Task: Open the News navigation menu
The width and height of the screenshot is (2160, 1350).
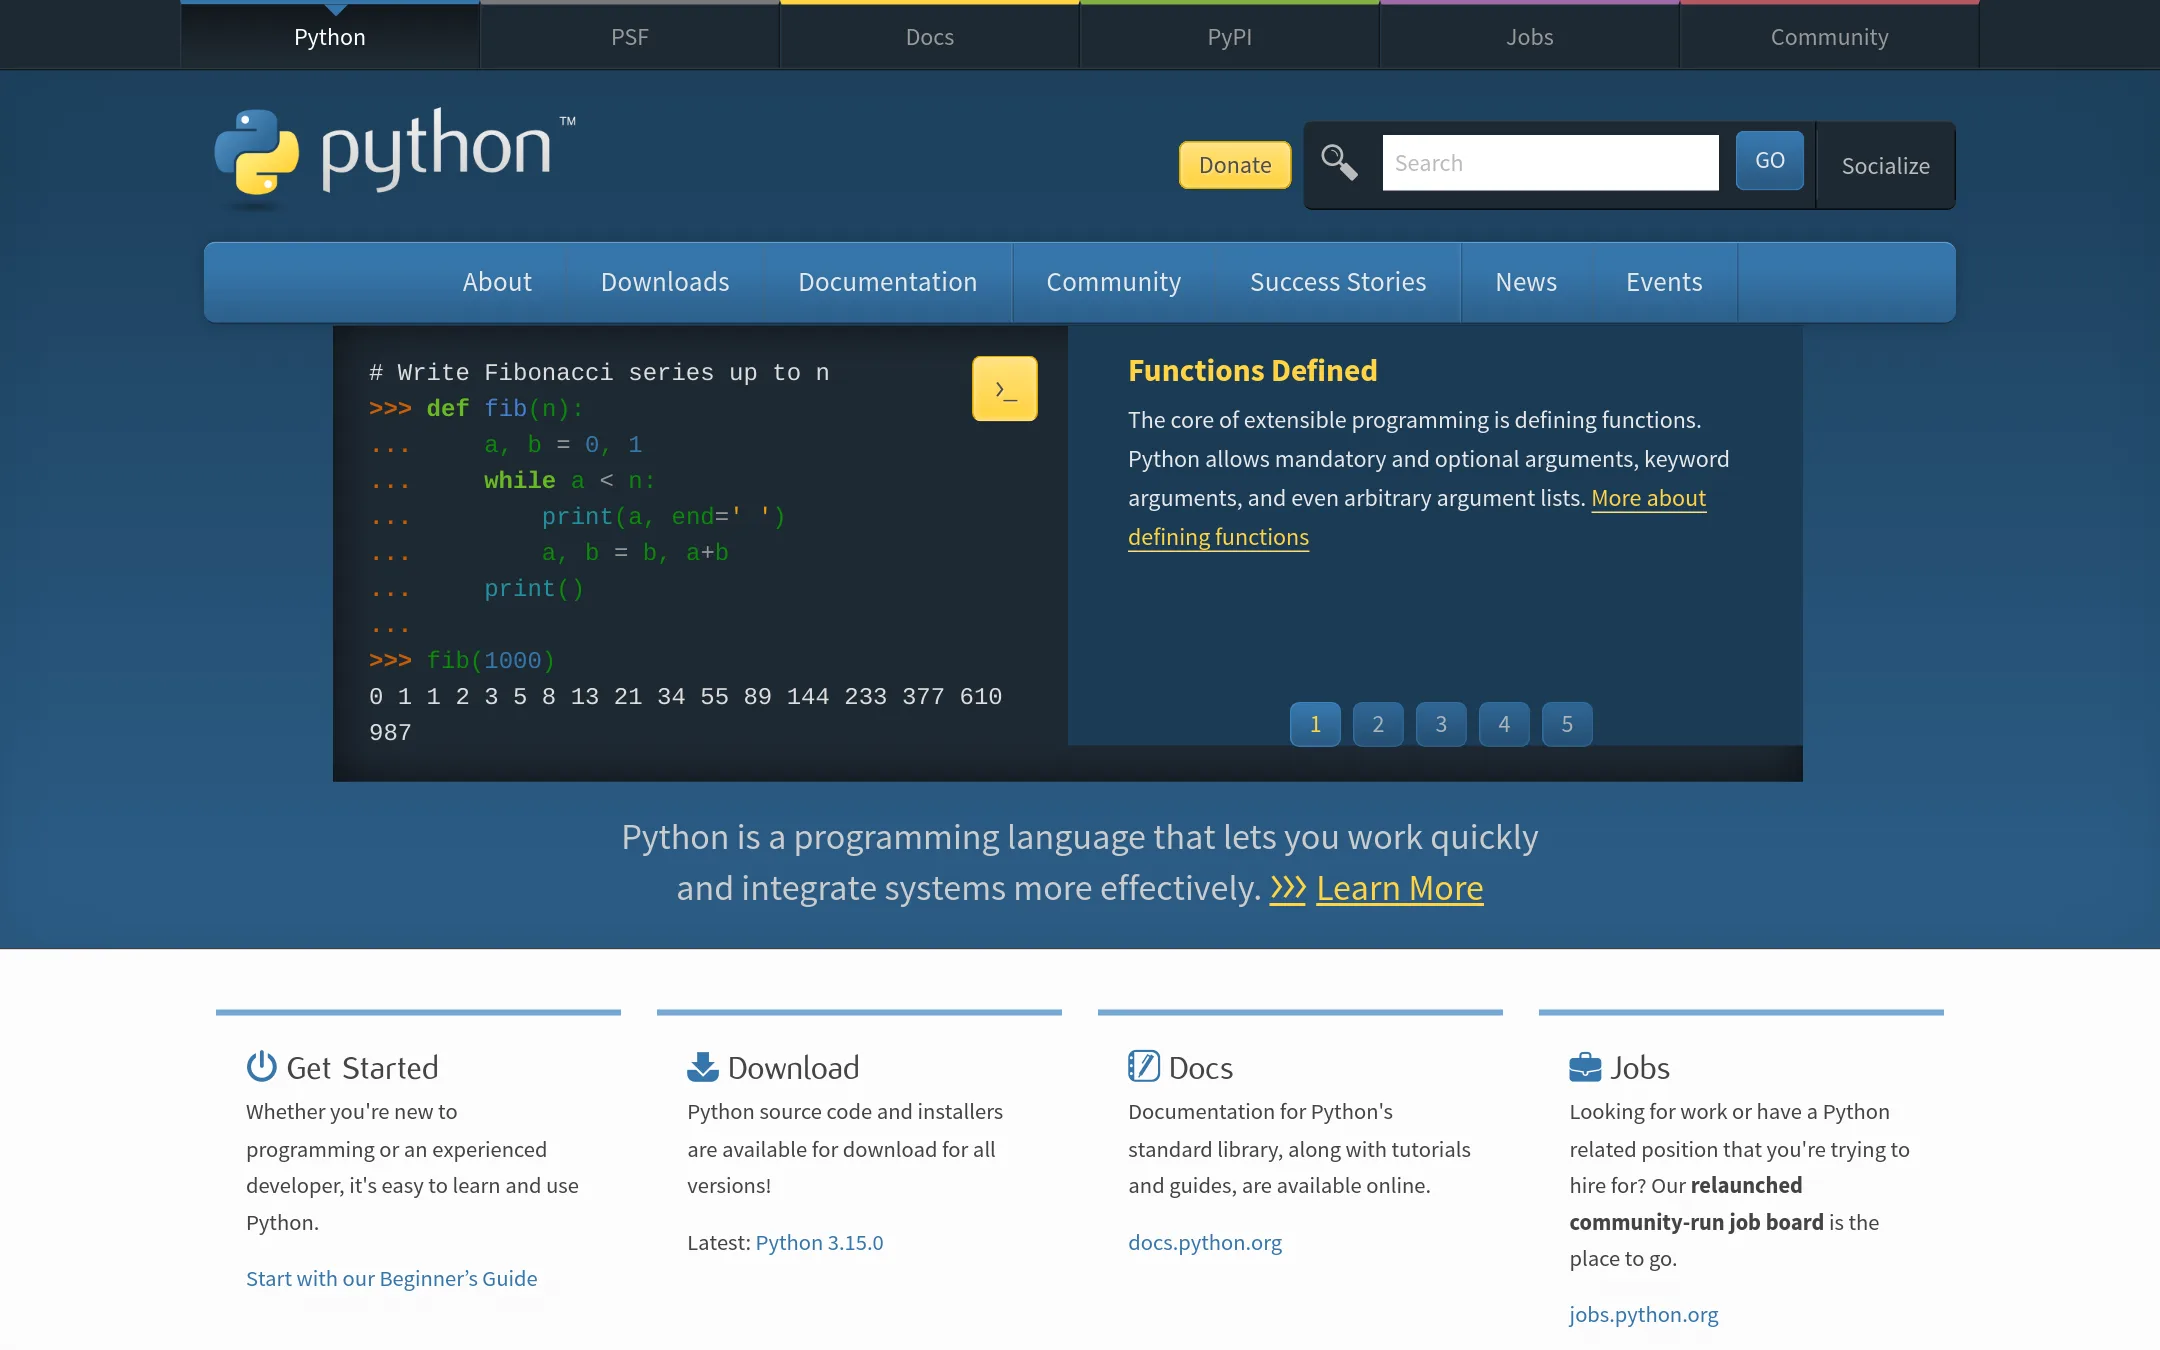Action: click(1526, 282)
